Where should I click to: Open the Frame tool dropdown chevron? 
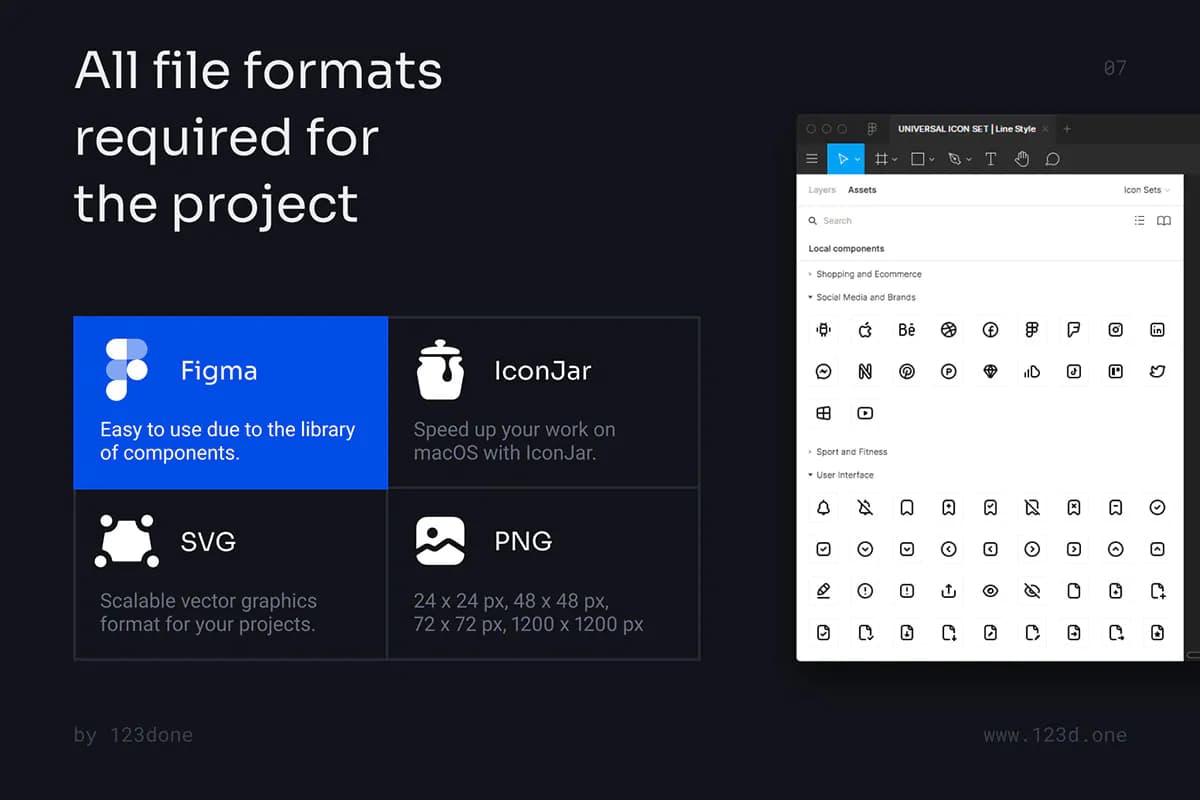(x=895, y=160)
